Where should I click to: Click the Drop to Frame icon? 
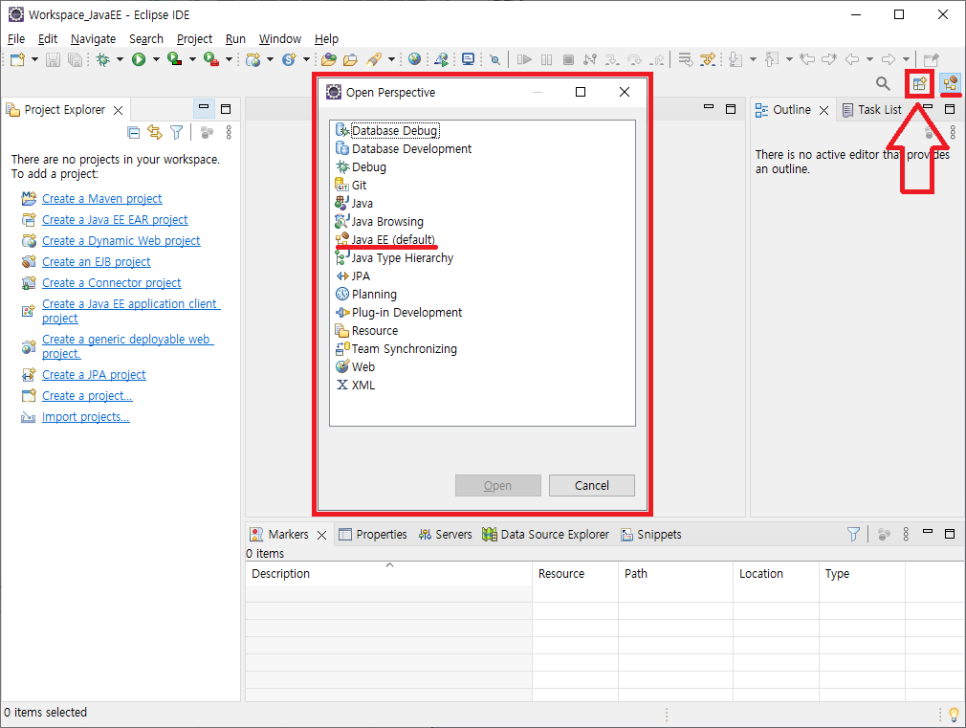(686, 60)
